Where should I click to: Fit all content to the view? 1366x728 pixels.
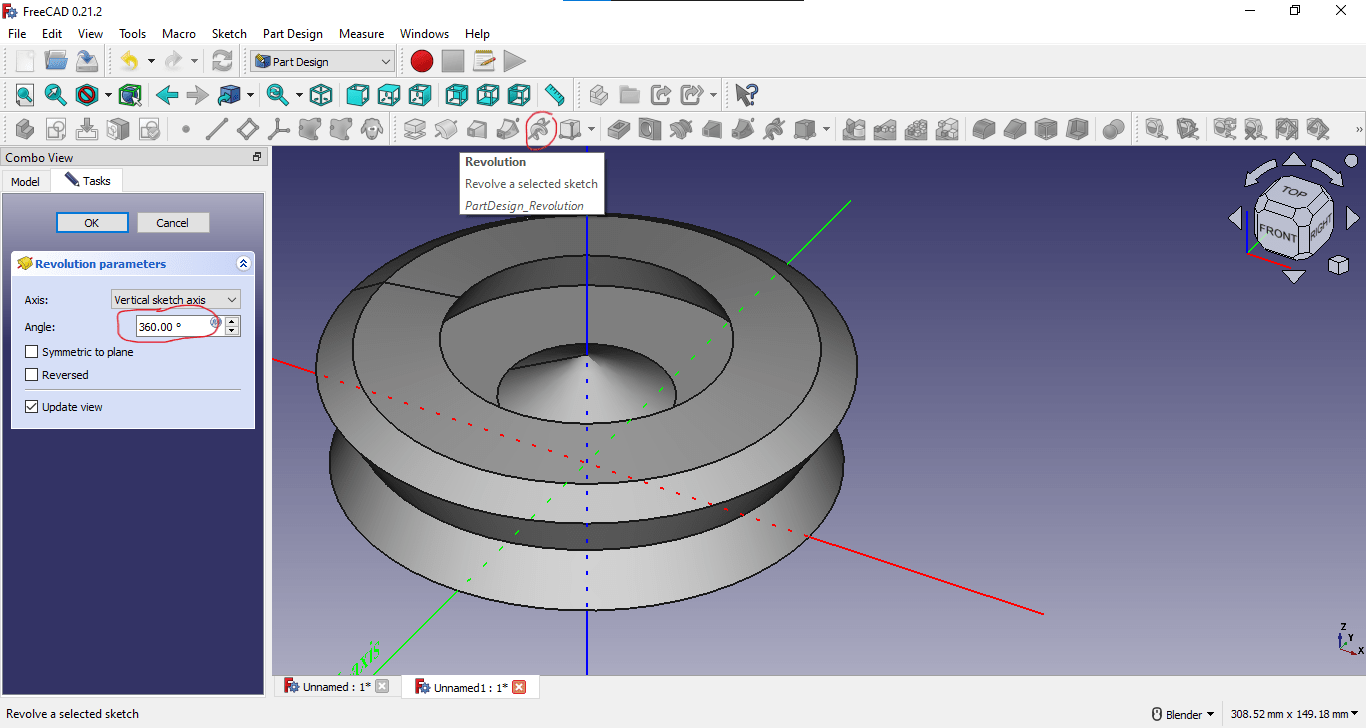pos(24,95)
